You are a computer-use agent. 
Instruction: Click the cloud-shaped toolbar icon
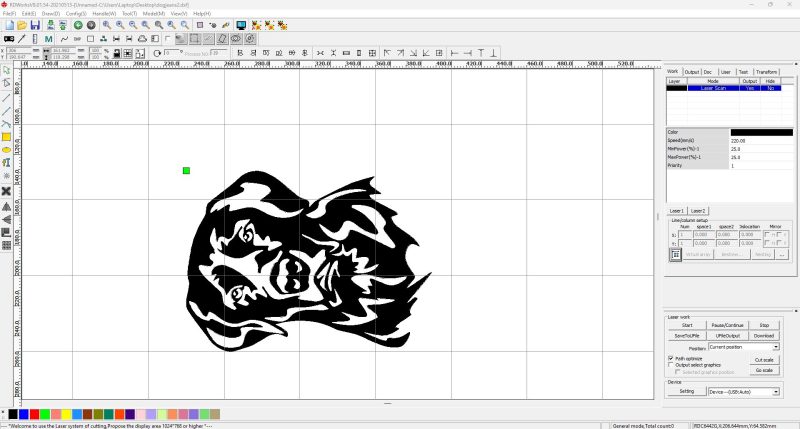142,39
